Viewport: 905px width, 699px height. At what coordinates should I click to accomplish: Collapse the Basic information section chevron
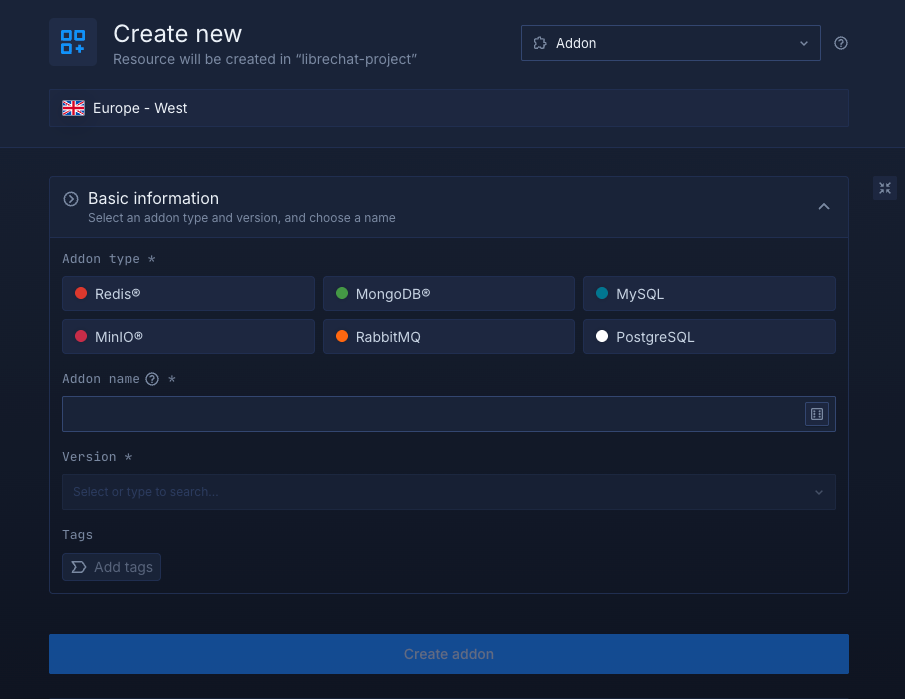tap(824, 207)
